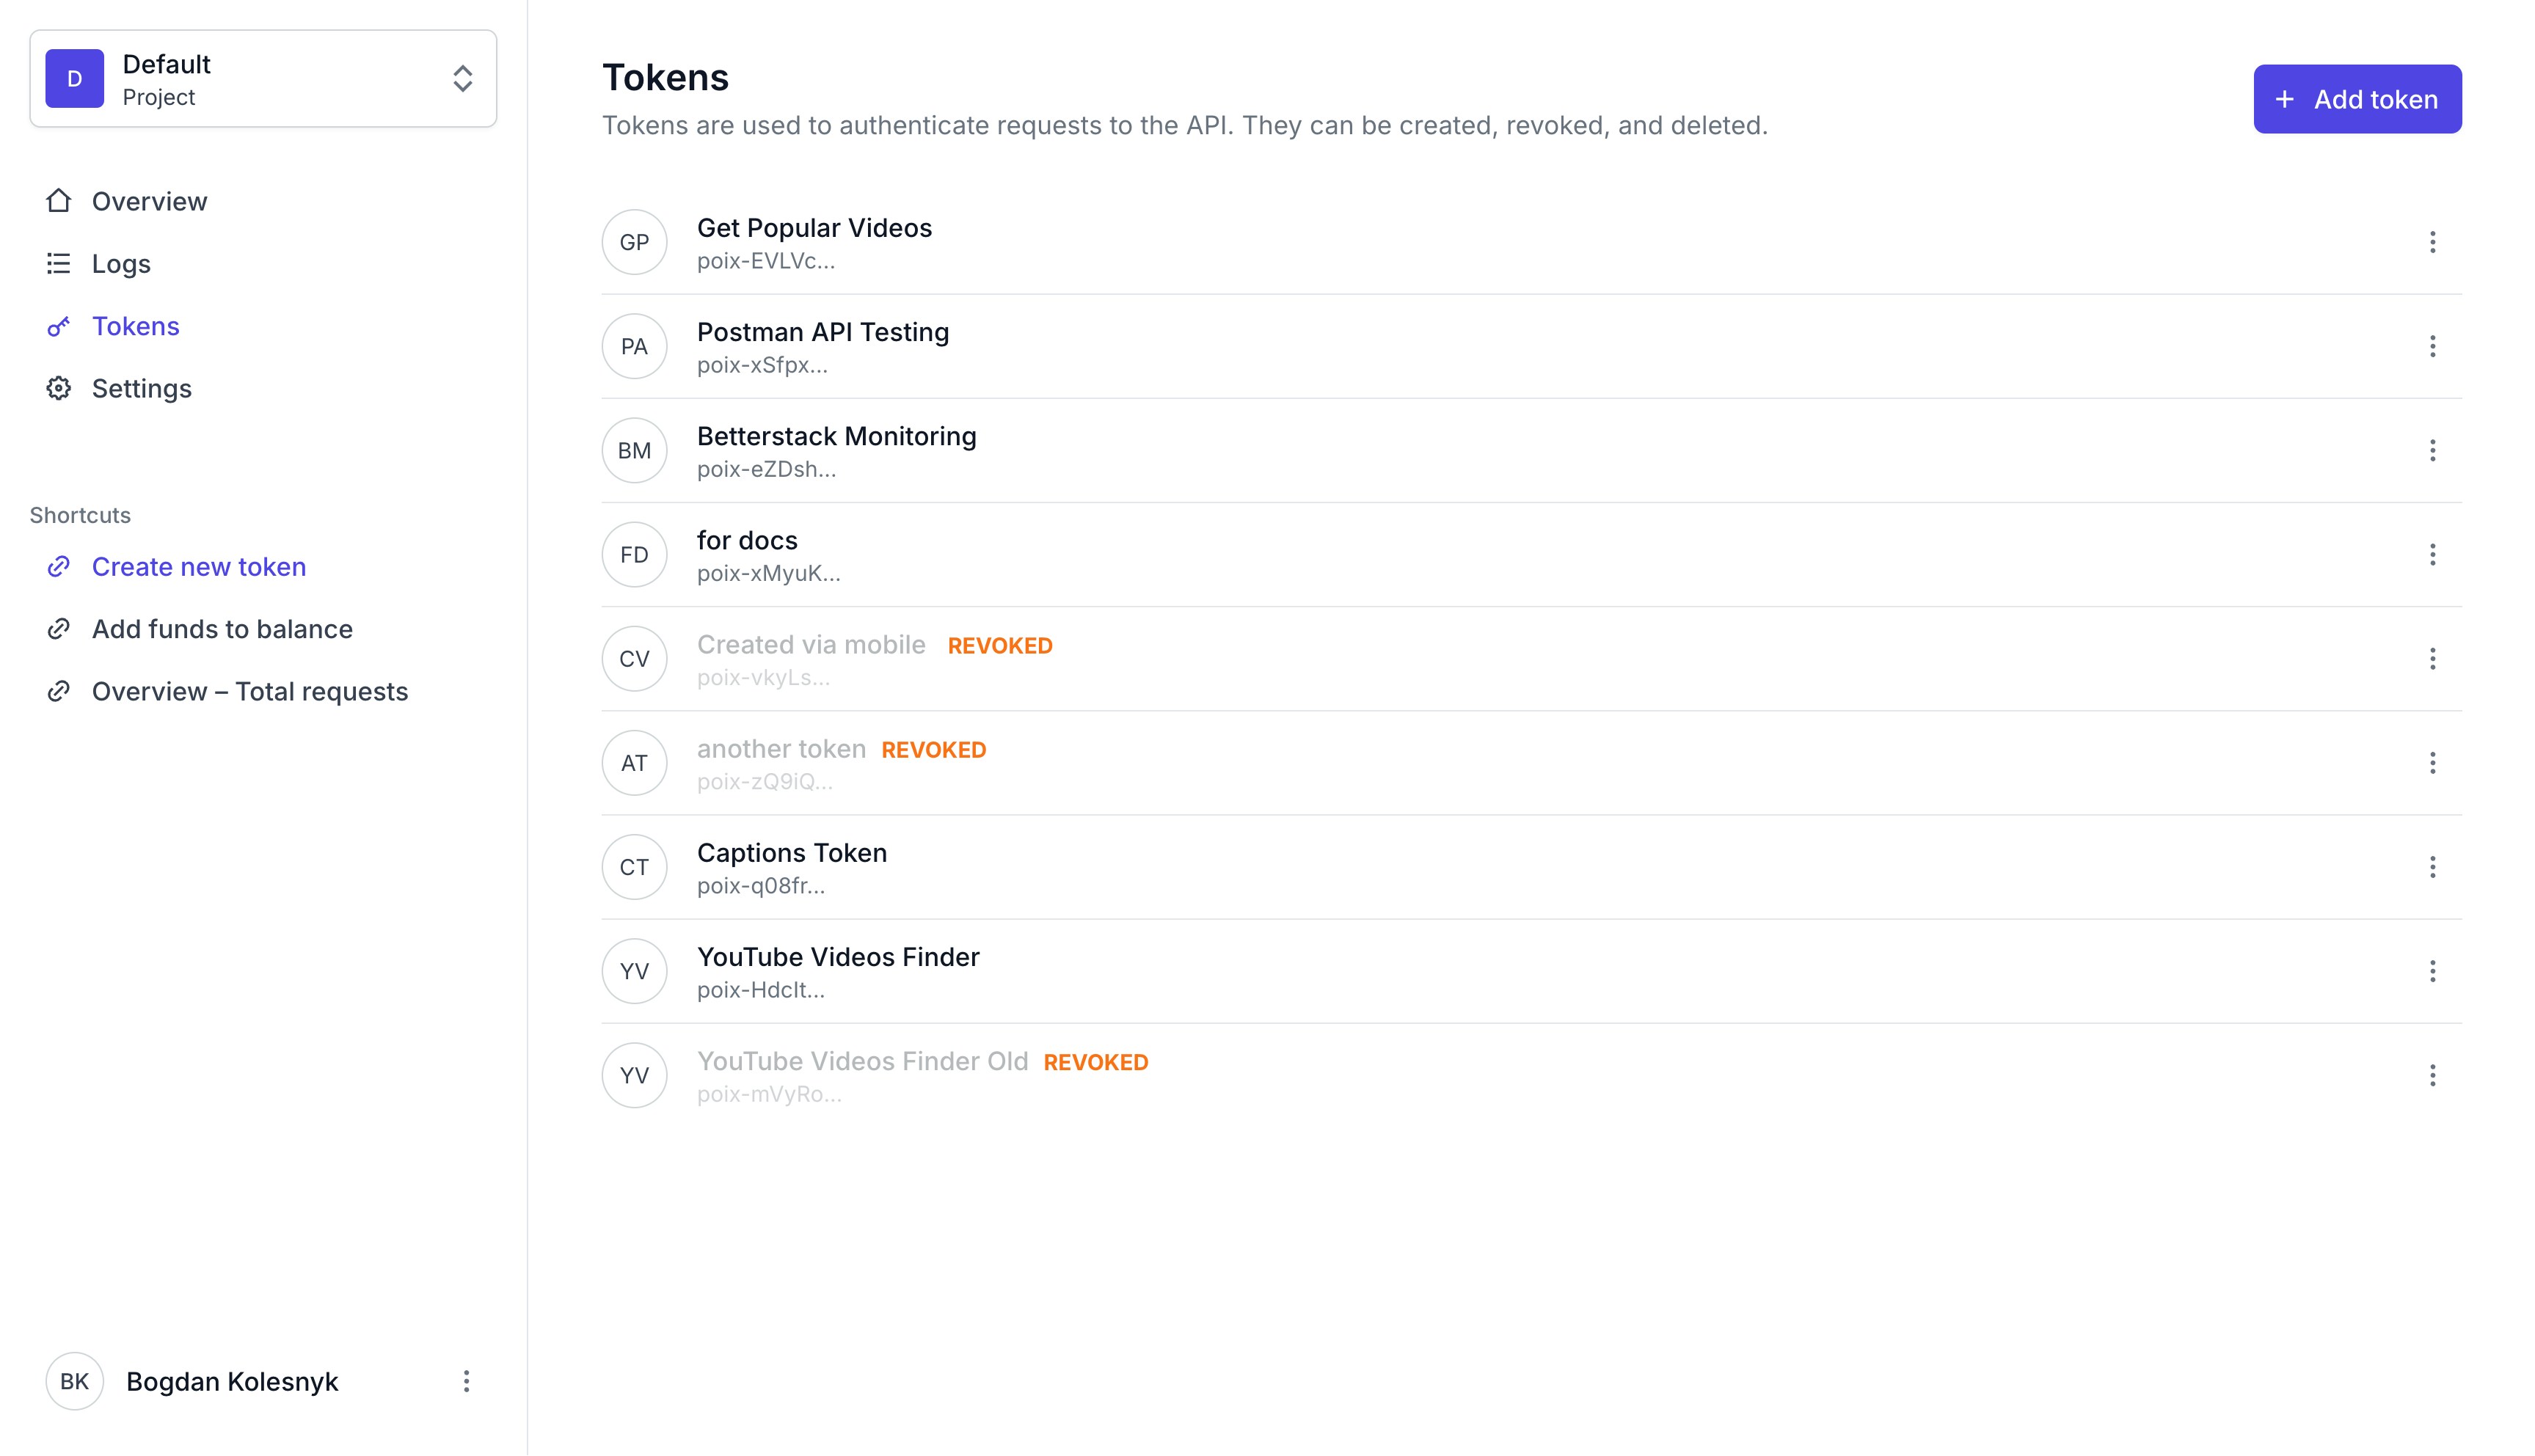This screenshot has width=2535, height=1456.
Task: Click the REVOKED badge on another token
Action: tap(933, 749)
